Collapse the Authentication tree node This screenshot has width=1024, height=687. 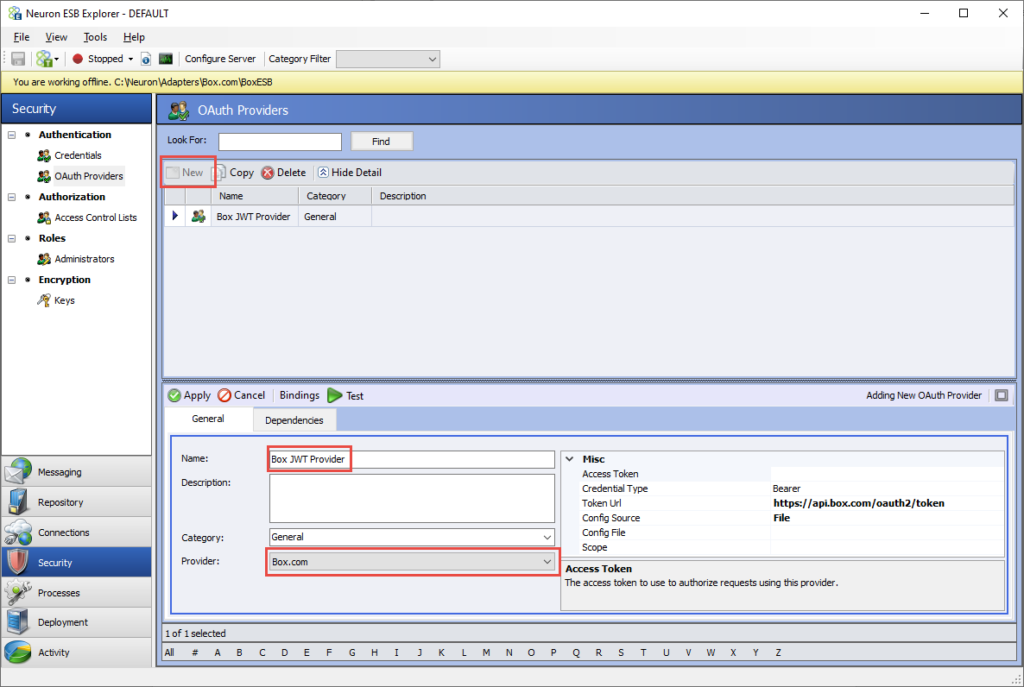tap(12, 135)
